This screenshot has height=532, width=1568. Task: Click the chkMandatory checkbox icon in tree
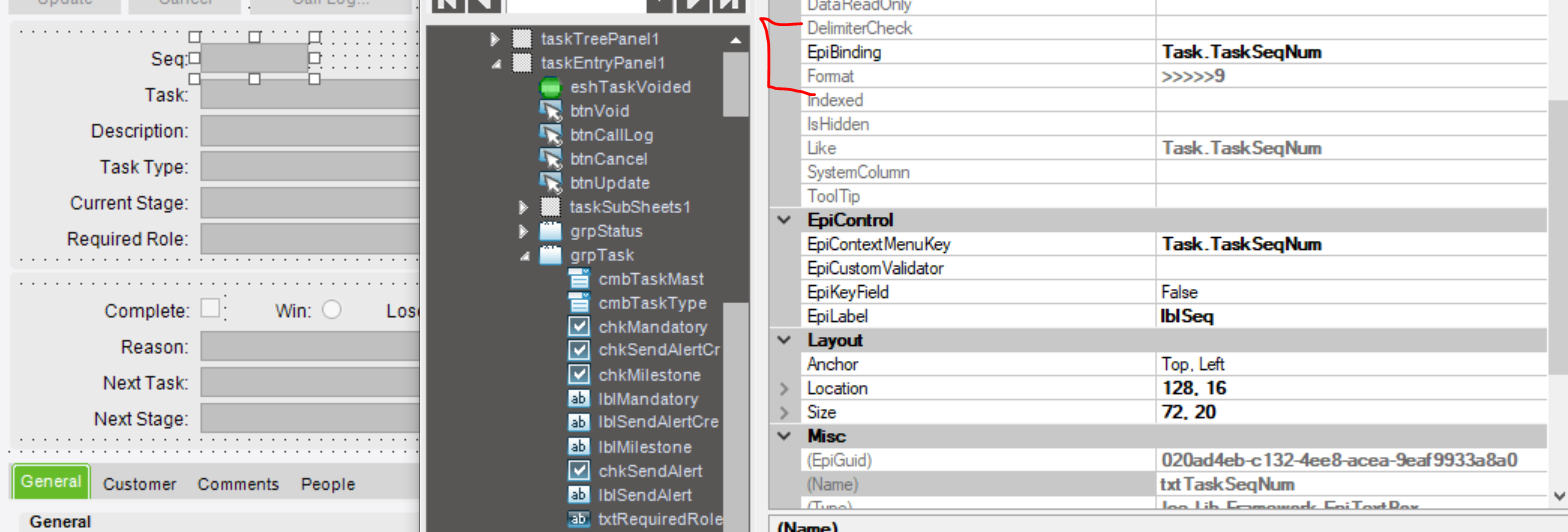[x=579, y=327]
